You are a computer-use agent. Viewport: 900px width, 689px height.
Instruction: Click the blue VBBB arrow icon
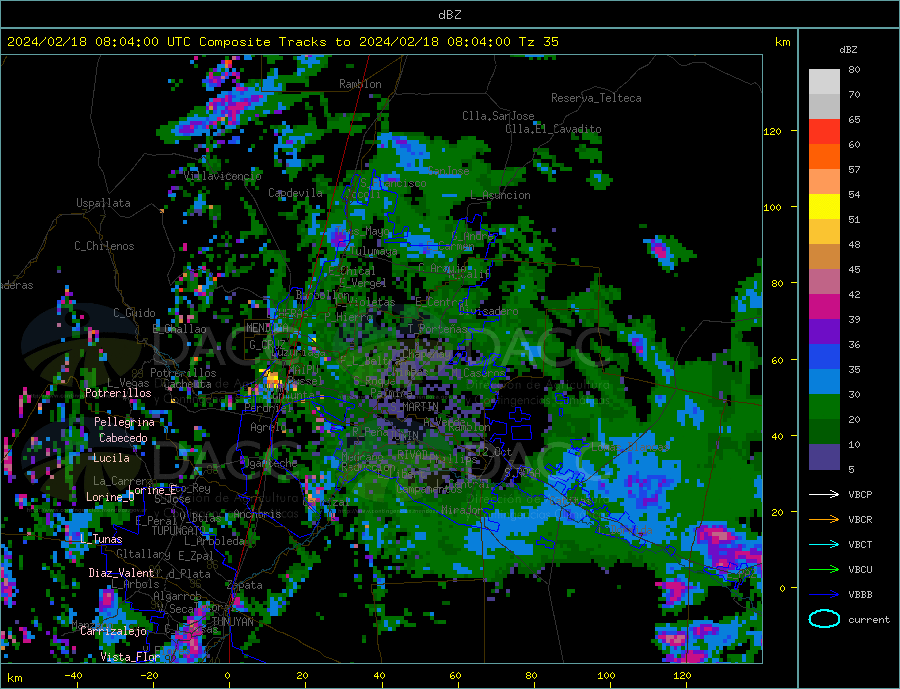[x=824, y=594]
